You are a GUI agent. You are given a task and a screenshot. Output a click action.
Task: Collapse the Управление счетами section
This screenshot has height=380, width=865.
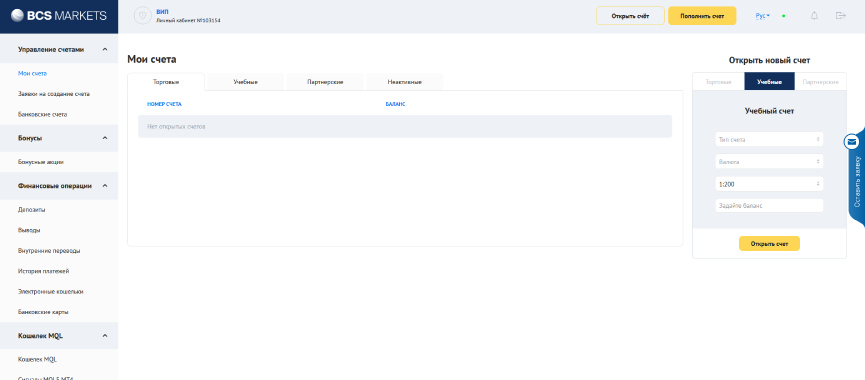[105, 49]
